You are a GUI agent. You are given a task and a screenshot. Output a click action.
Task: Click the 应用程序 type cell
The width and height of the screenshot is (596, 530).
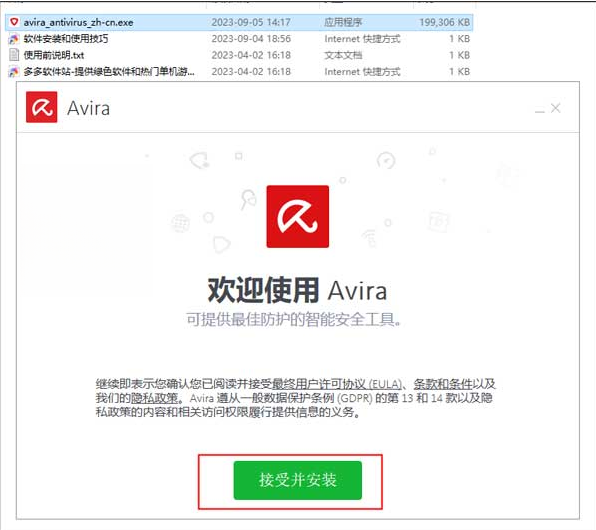point(343,22)
